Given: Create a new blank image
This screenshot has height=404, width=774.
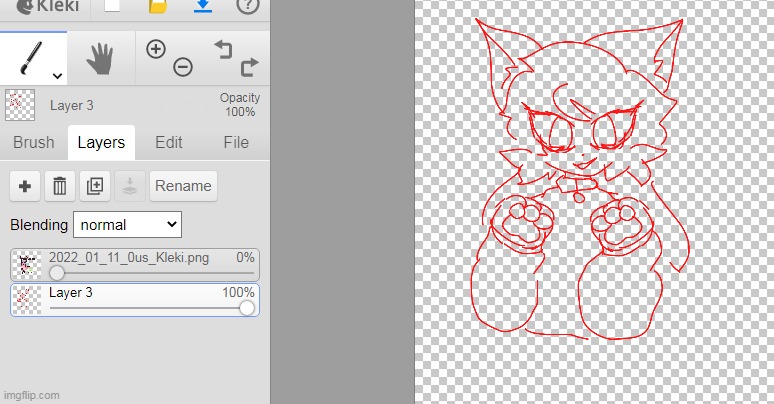Looking at the screenshot, I should 113,6.
